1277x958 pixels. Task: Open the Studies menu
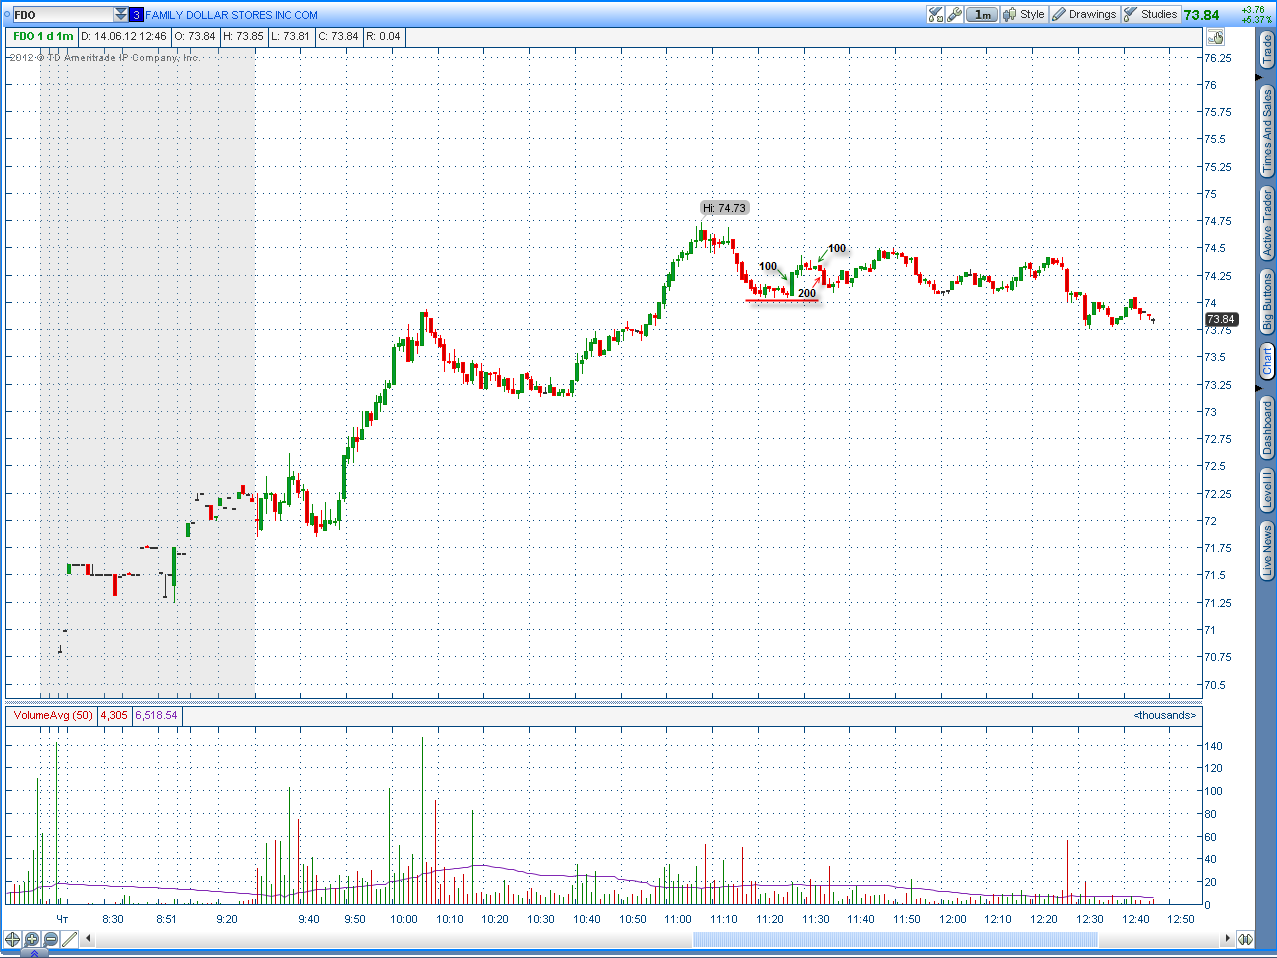(1151, 14)
